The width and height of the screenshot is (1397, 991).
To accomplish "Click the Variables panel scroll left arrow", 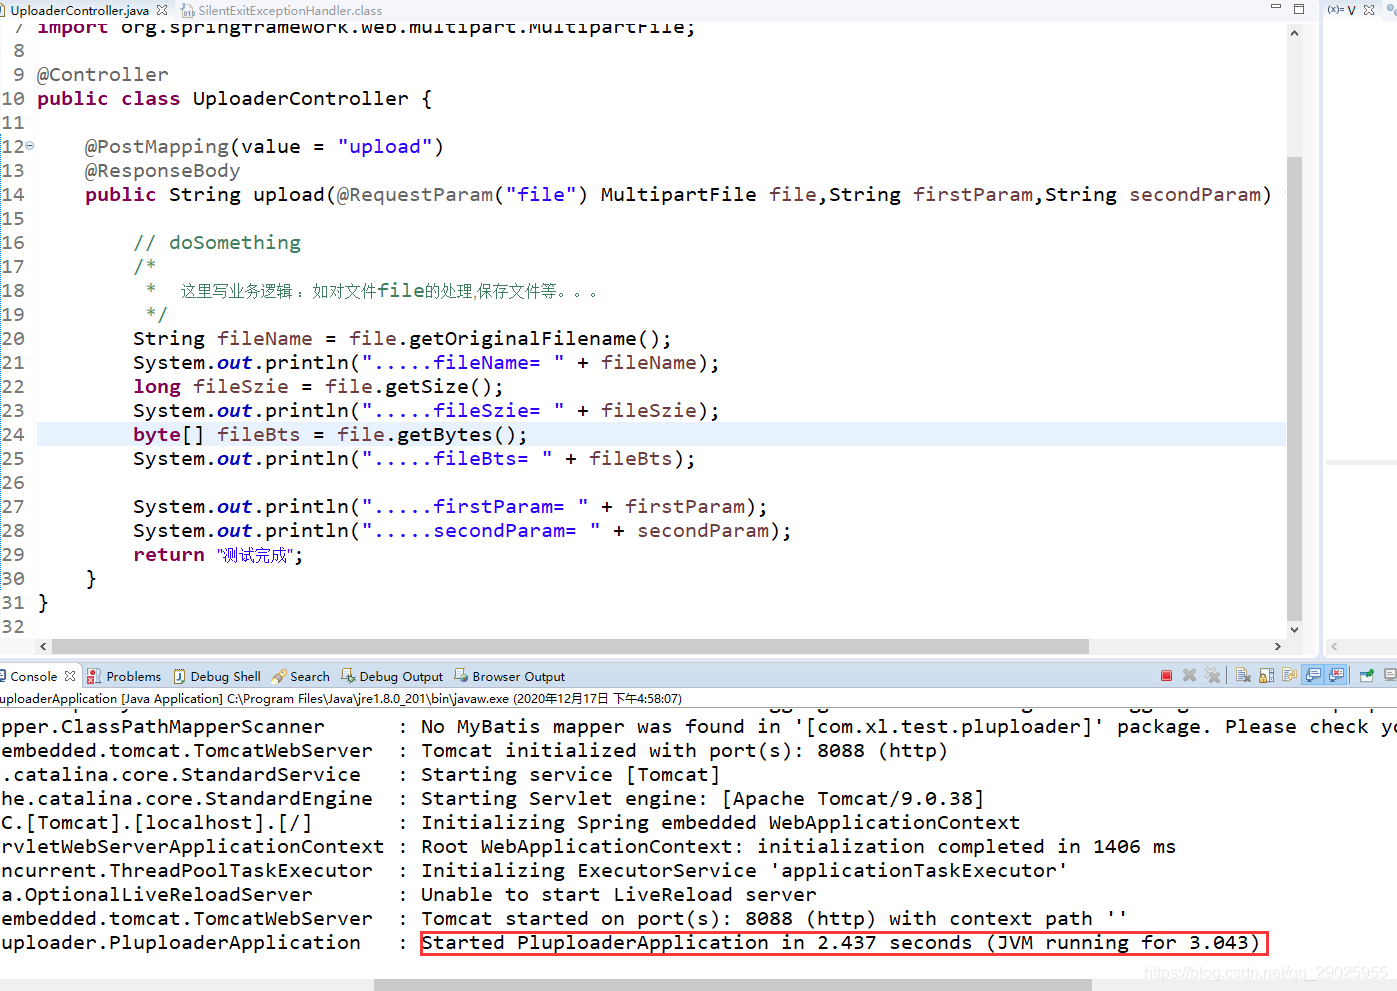I will click(x=1334, y=646).
